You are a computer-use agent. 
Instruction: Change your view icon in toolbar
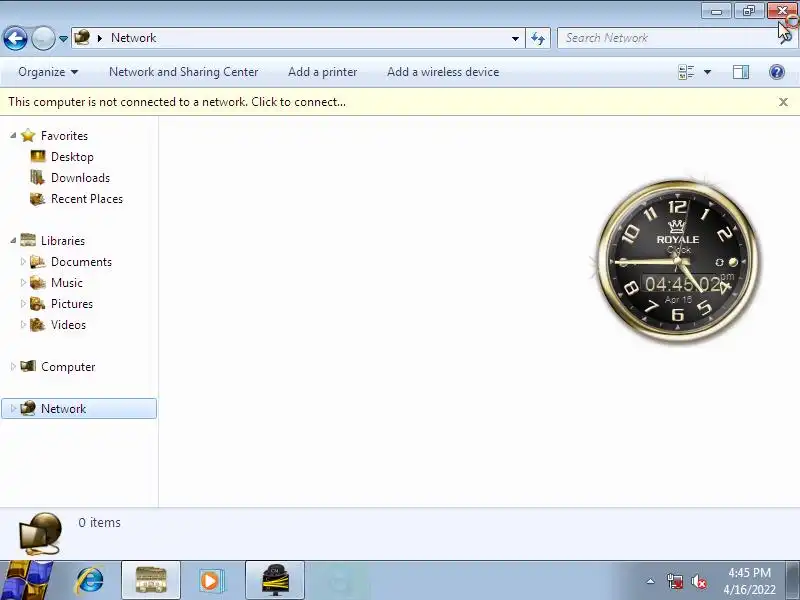point(686,72)
